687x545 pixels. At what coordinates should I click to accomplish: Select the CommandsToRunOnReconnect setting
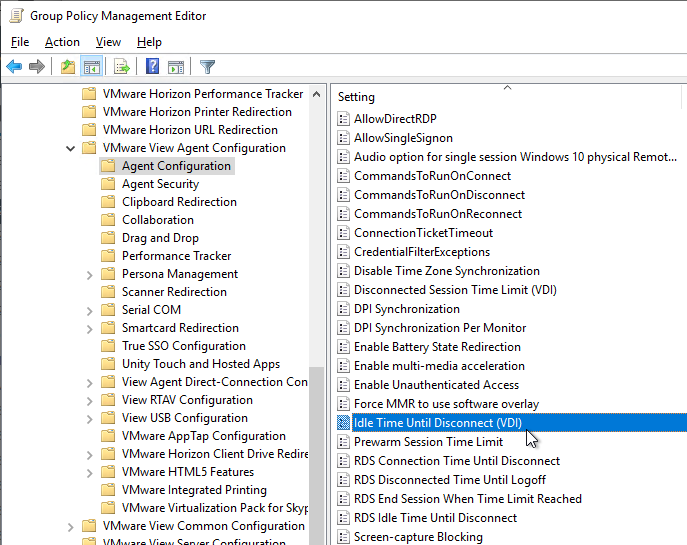click(438, 214)
